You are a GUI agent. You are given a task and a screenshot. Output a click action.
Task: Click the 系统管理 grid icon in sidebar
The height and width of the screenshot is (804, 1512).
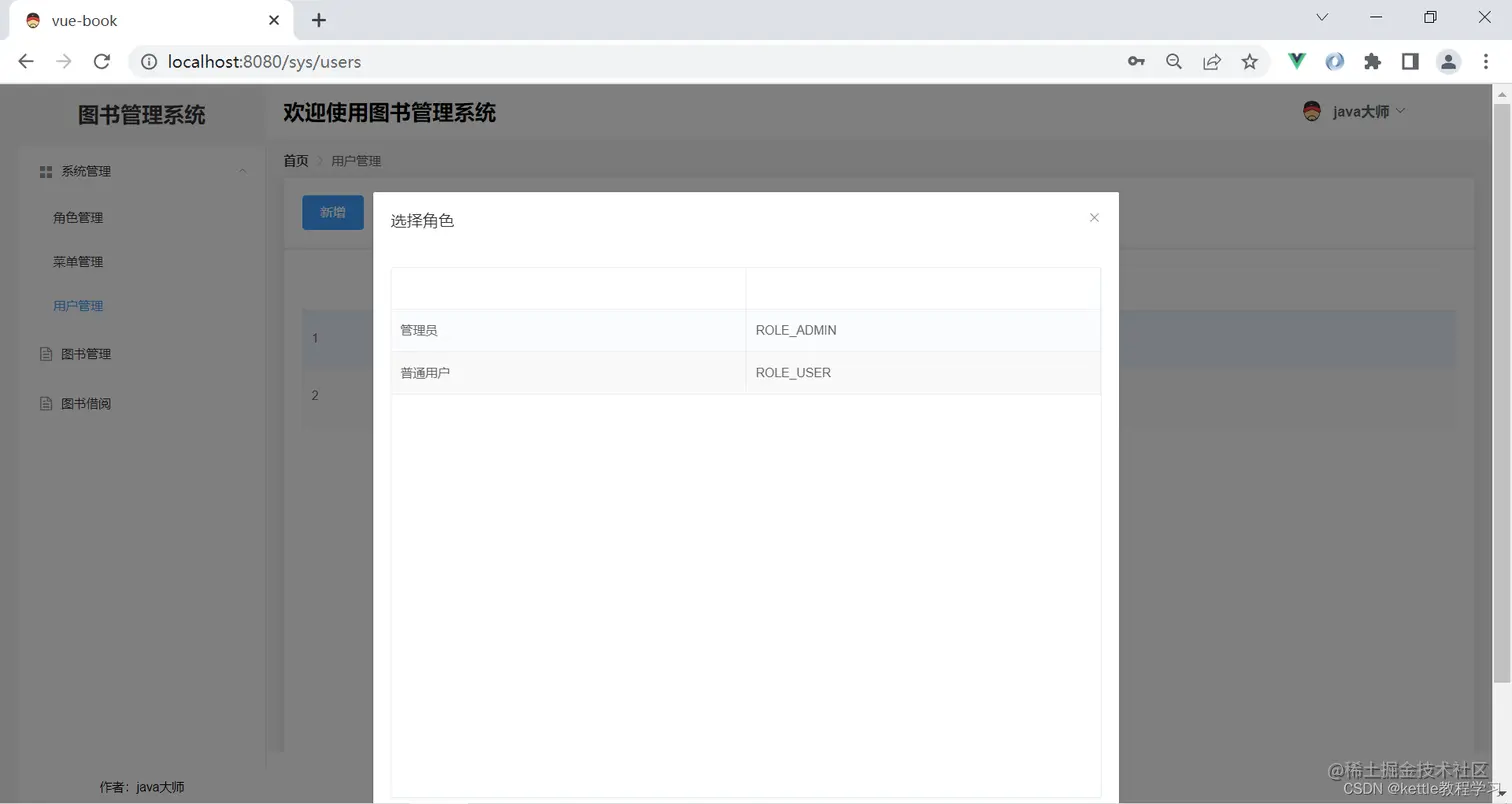tap(45, 170)
